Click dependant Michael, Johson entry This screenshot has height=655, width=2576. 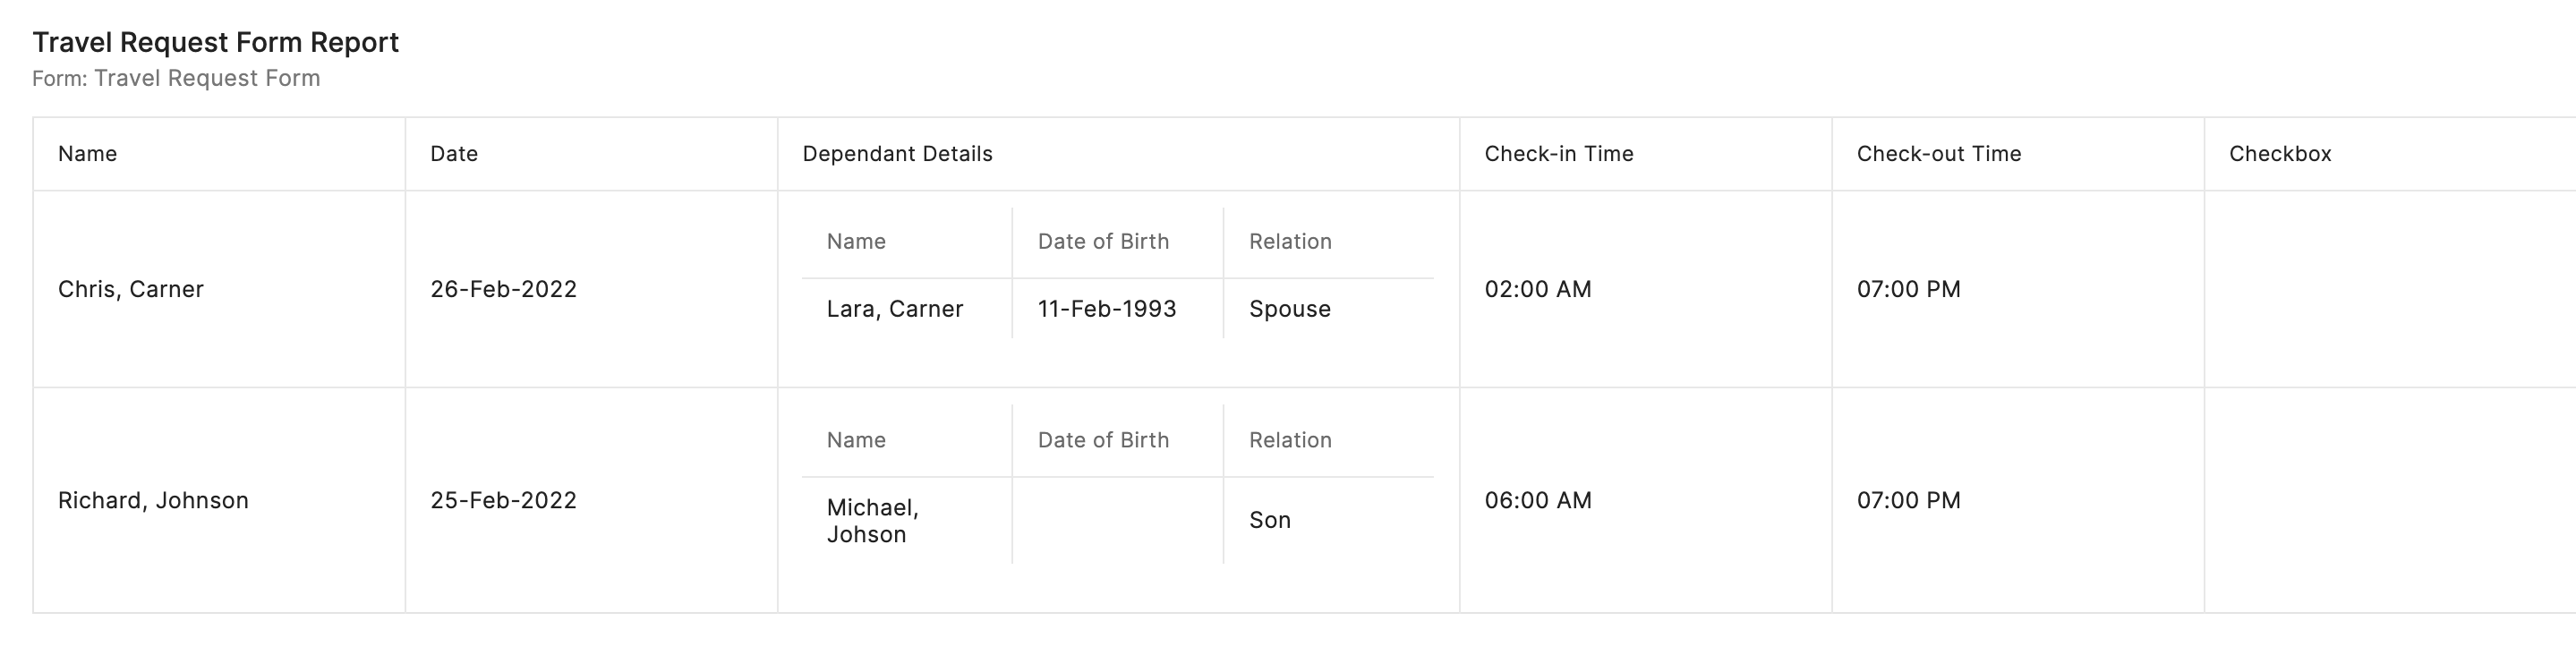click(x=872, y=520)
